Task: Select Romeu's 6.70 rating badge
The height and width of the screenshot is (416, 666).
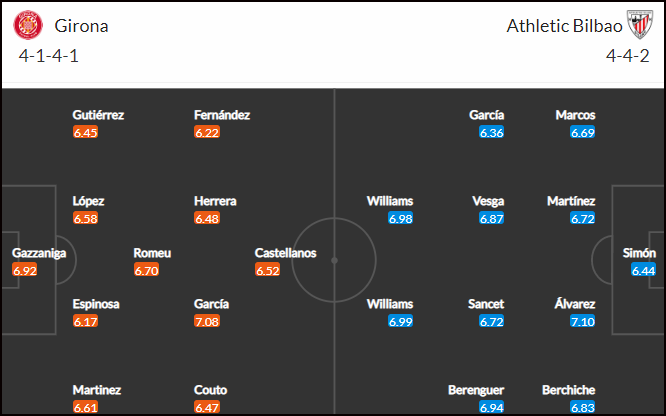Action: pos(146,270)
